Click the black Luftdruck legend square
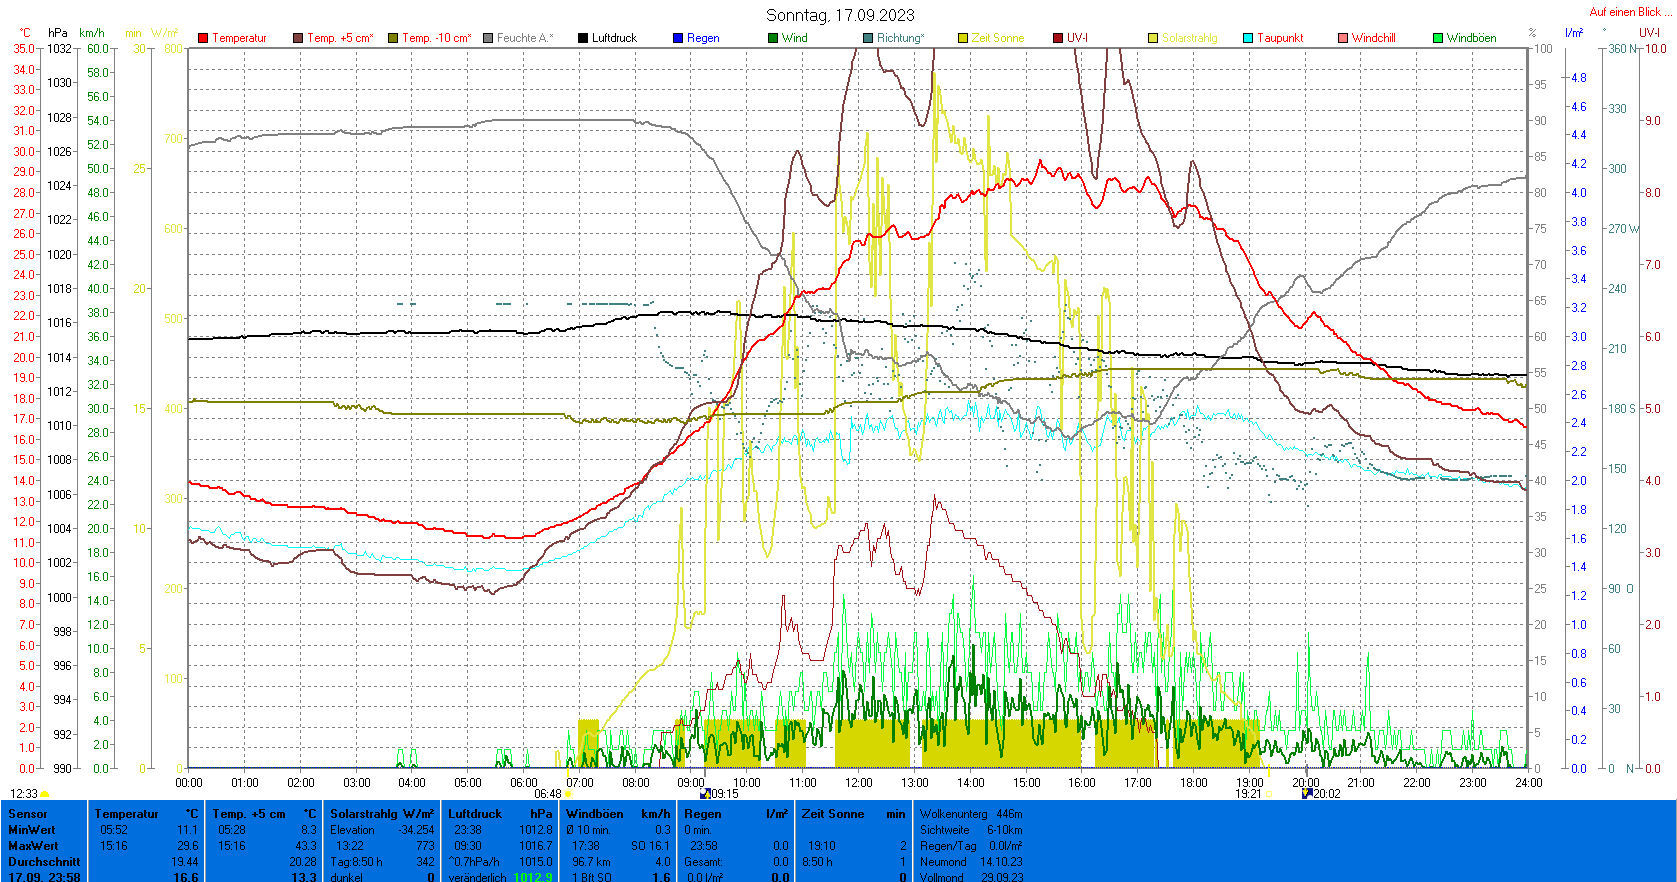The image size is (1677, 882). (583, 38)
